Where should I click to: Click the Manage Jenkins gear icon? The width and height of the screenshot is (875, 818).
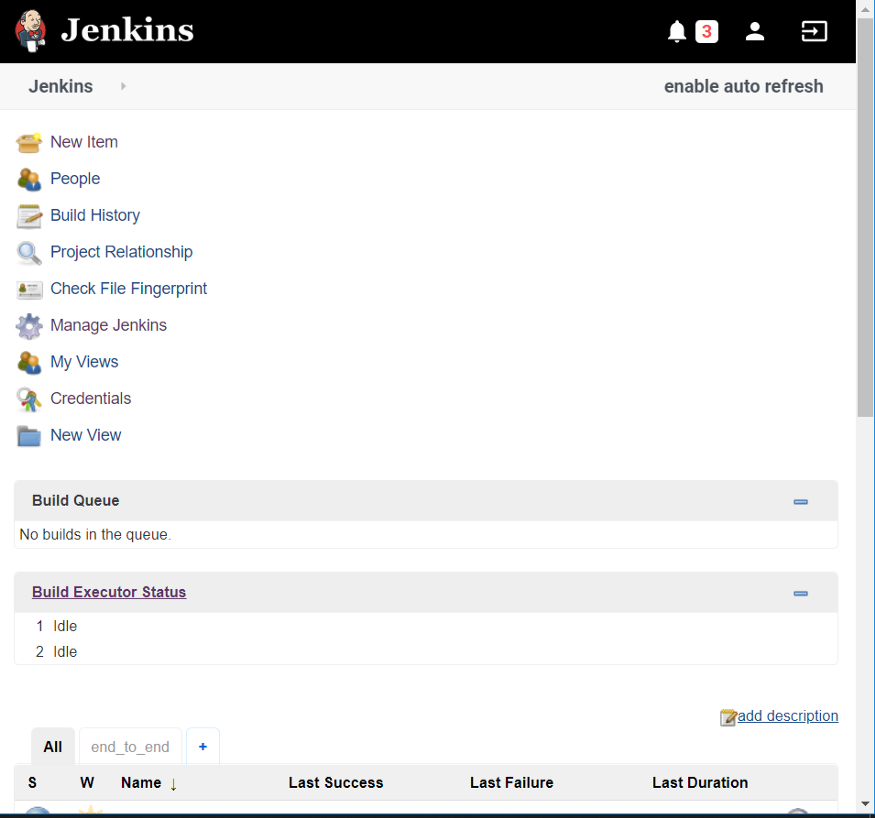click(x=29, y=325)
